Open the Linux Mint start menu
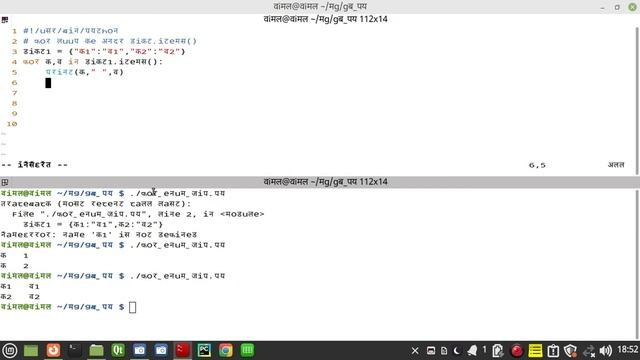The width and height of the screenshot is (640, 360). (x=9, y=350)
